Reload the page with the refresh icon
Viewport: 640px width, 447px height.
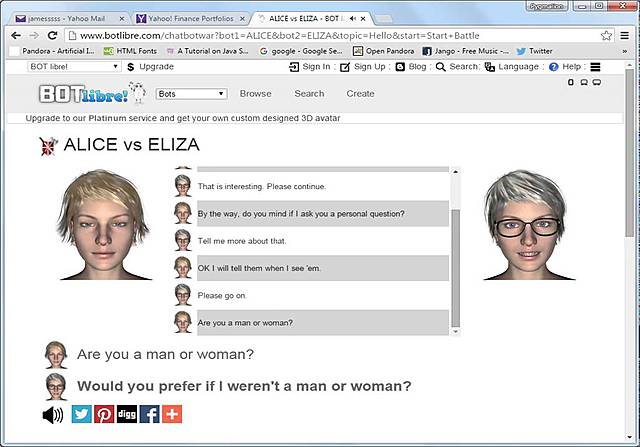tap(52, 36)
